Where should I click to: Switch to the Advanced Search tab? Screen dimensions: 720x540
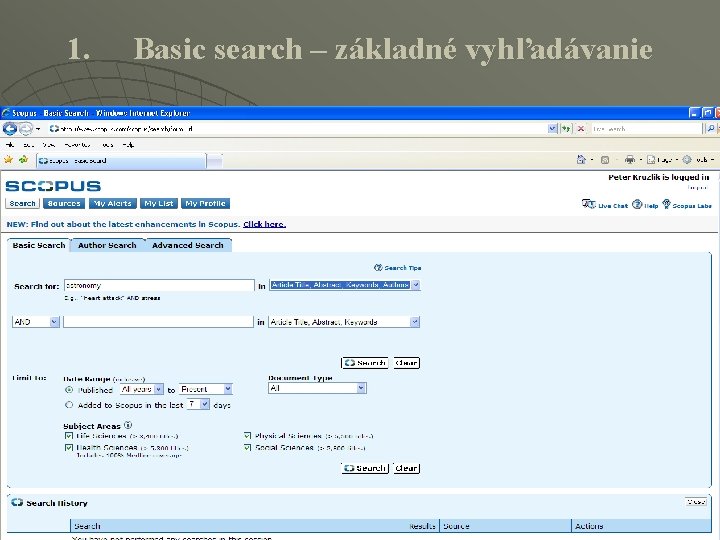click(x=188, y=245)
